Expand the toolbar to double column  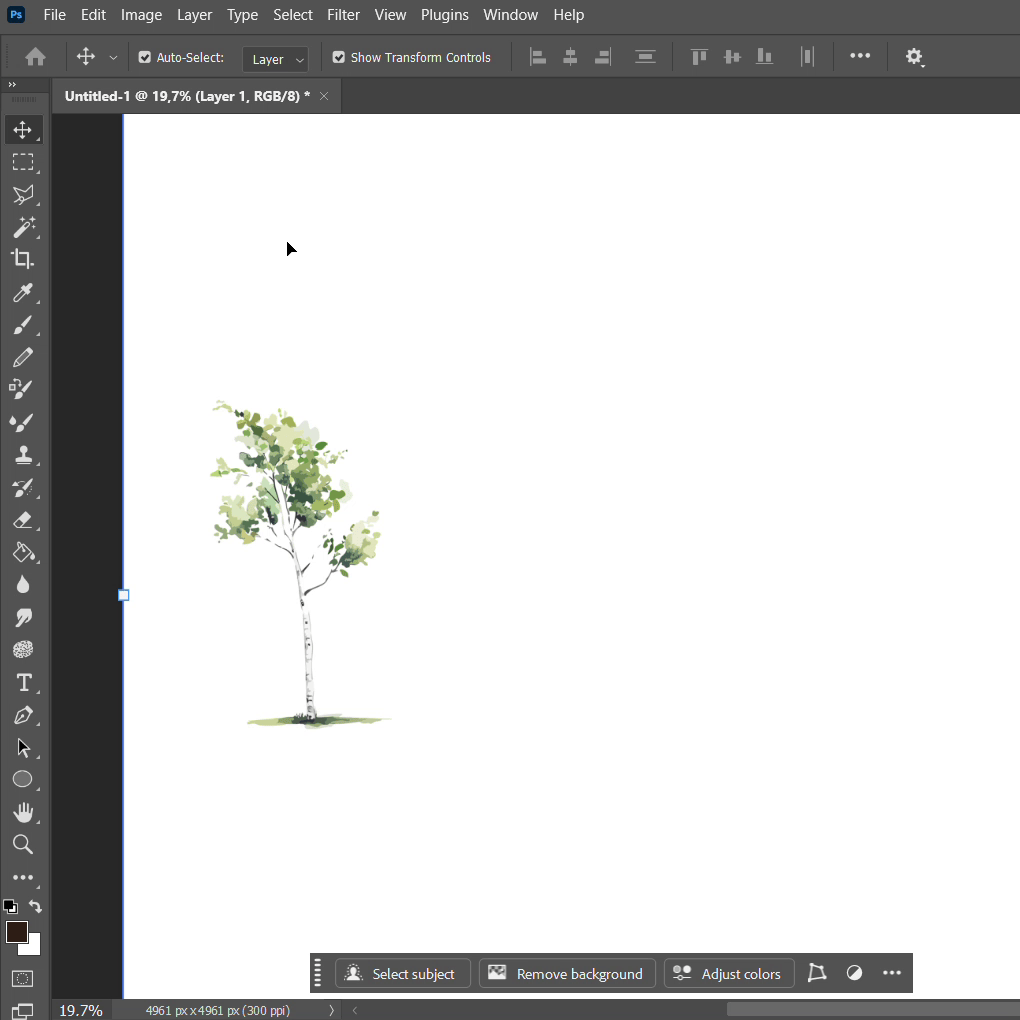click(12, 85)
